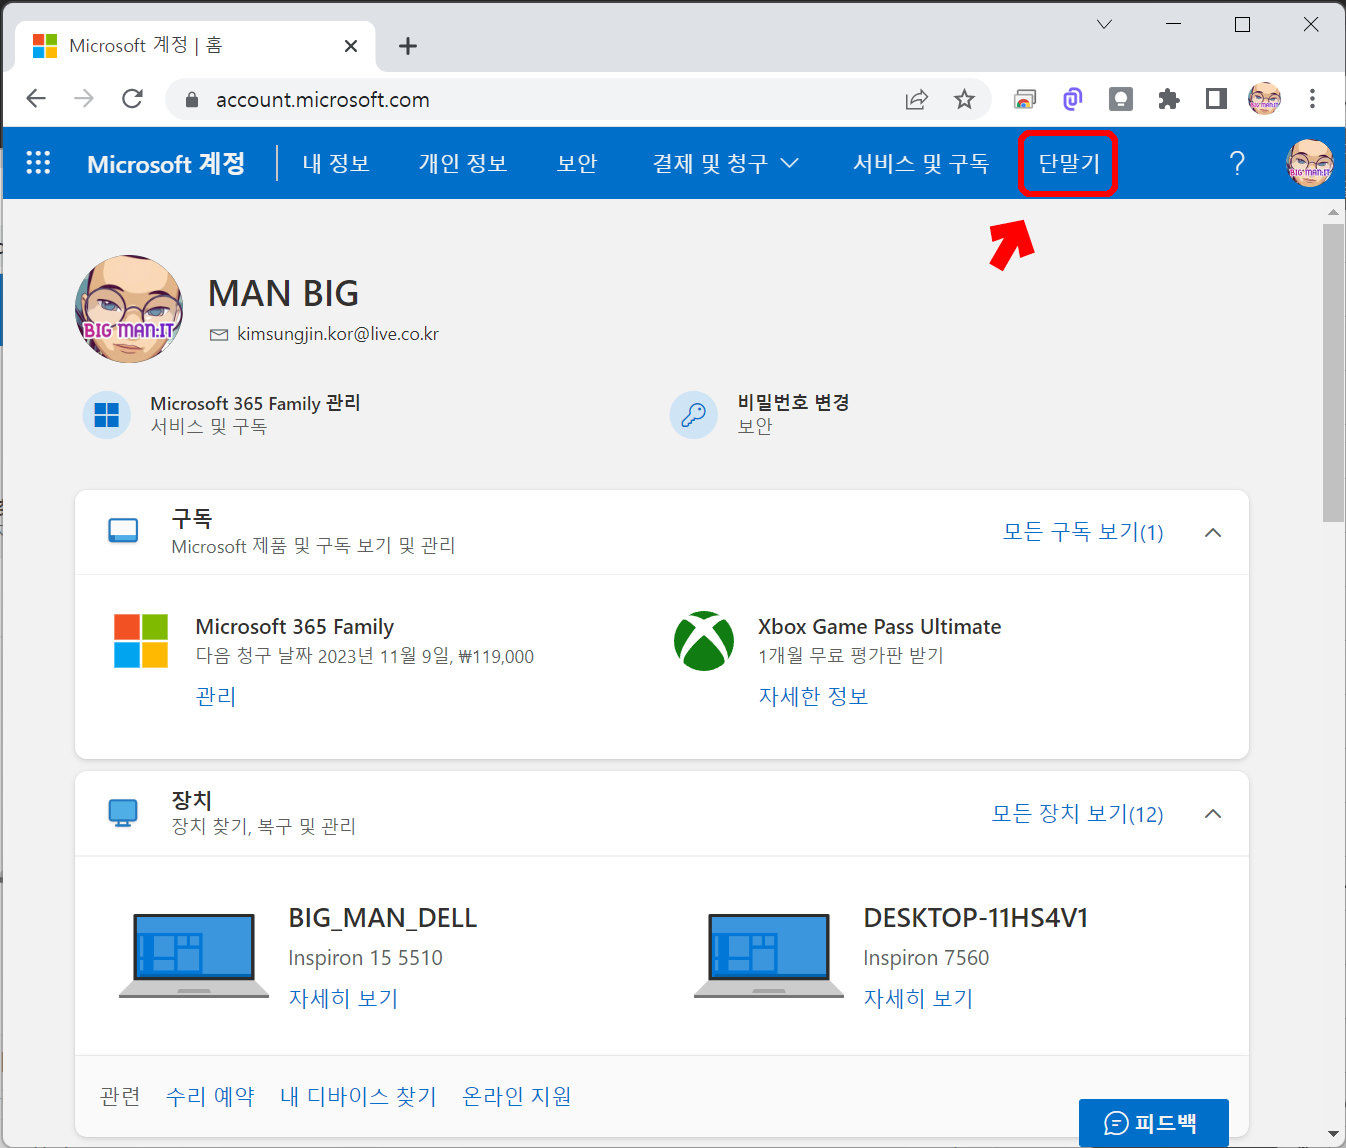The width and height of the screenshot is (1346, 1148).
Task: Click the Microsoft 계정 header title
Action: [x=166, y=163]
